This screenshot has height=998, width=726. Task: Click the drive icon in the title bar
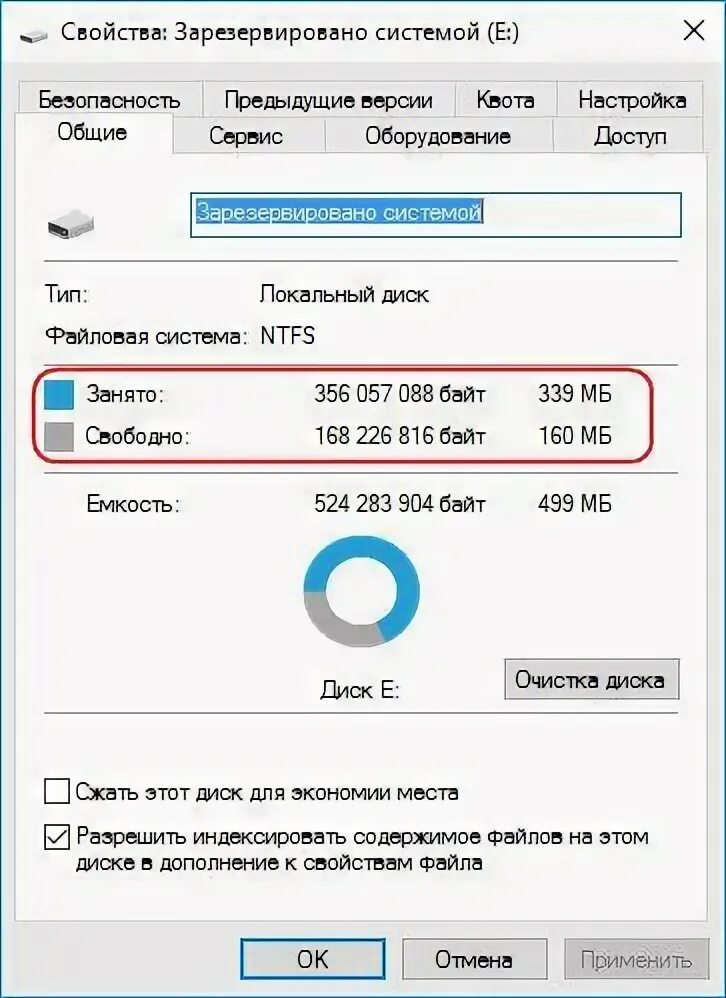pos(34,35)
